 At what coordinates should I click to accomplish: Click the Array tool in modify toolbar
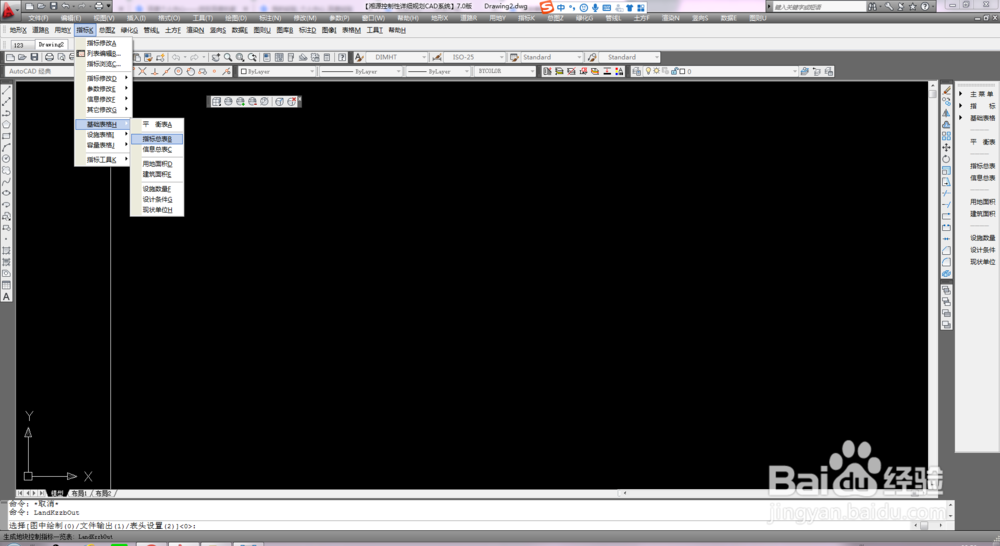tap(946, 136)
